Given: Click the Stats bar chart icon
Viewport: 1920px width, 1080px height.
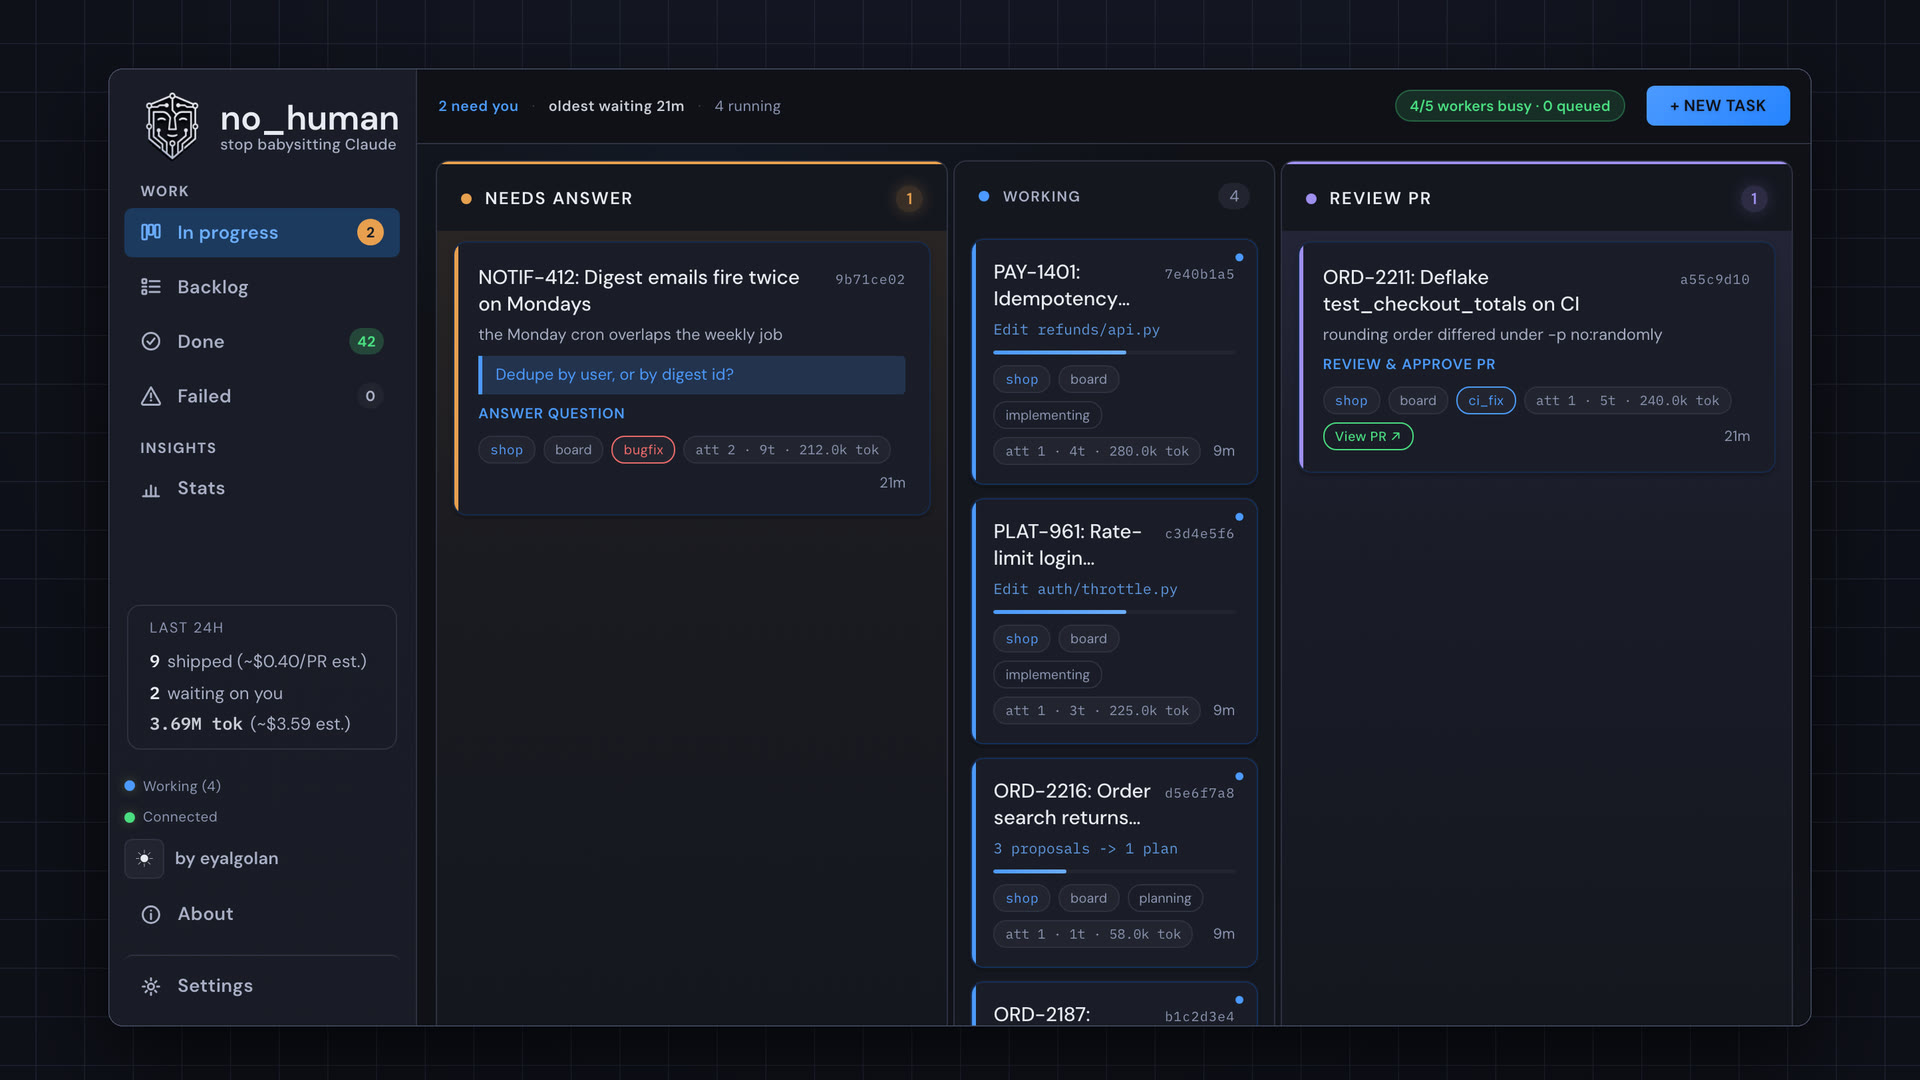Looking at the screenshot, I should [151, 489].
